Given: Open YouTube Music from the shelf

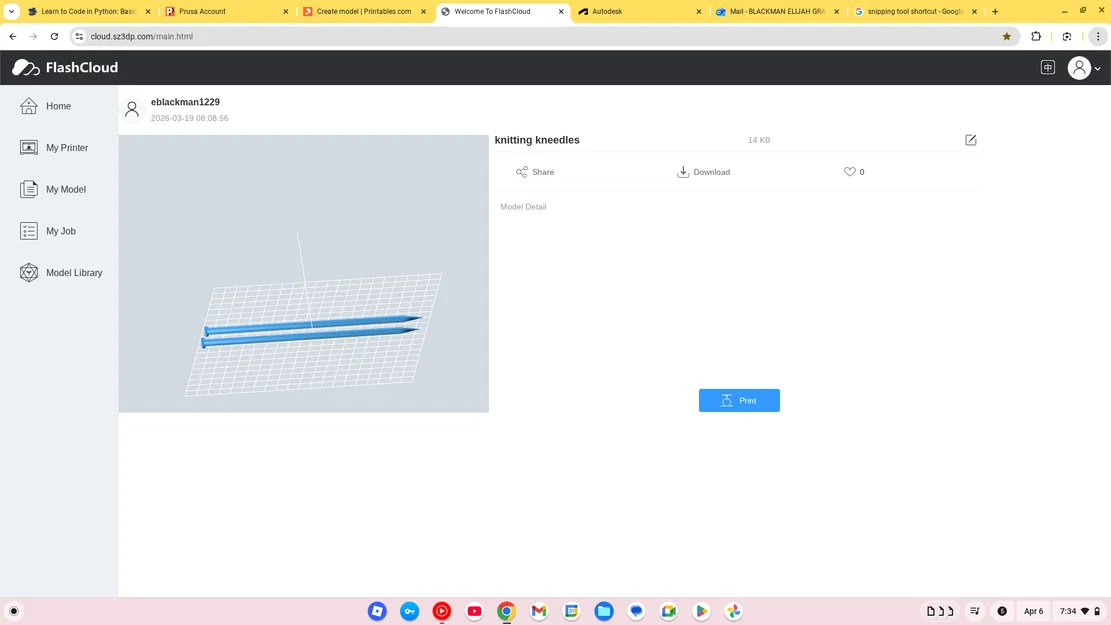Looking at the screenshot, I should pos(442,611).
